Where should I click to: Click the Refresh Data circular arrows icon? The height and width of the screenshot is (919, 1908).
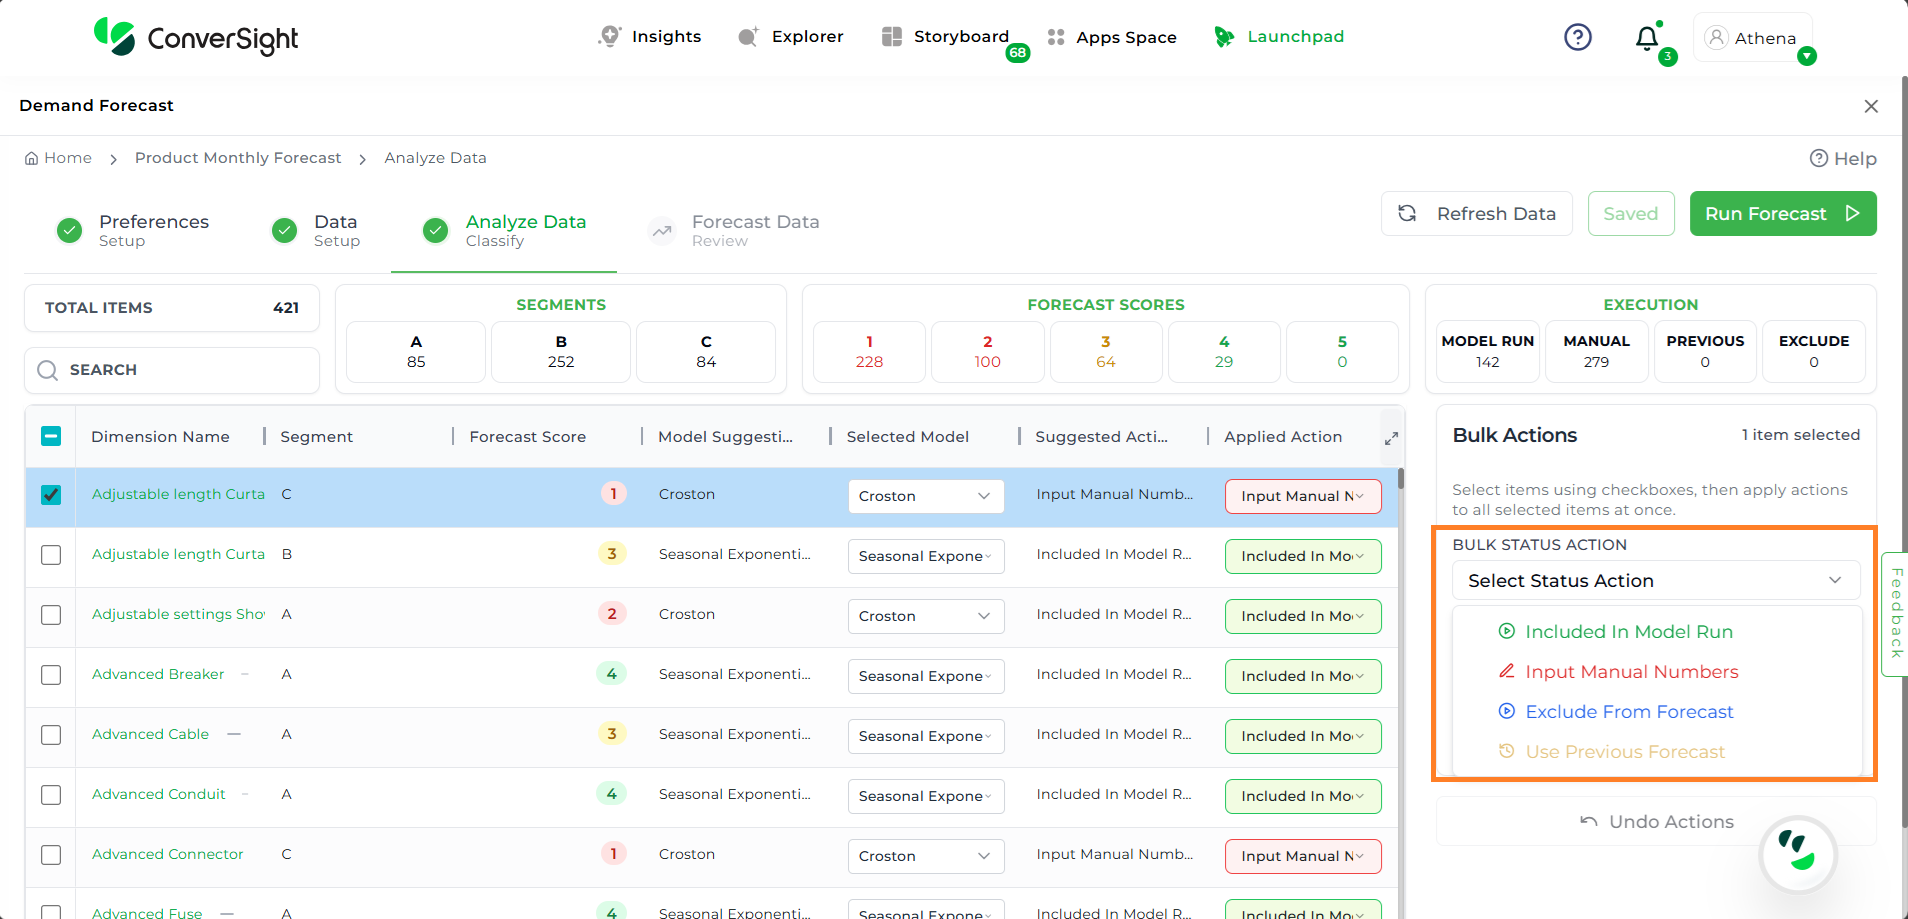click(x=1407, y=213)
